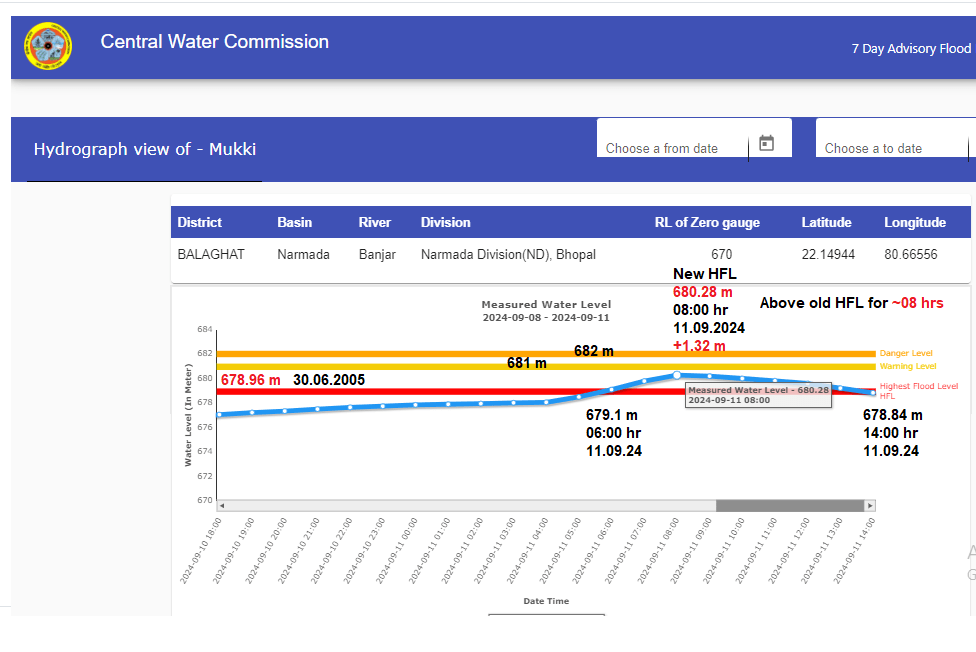Click the dark gray chart scrollbar thumb
The width and height of the screenshot is (976, 652).
(788, 506)
